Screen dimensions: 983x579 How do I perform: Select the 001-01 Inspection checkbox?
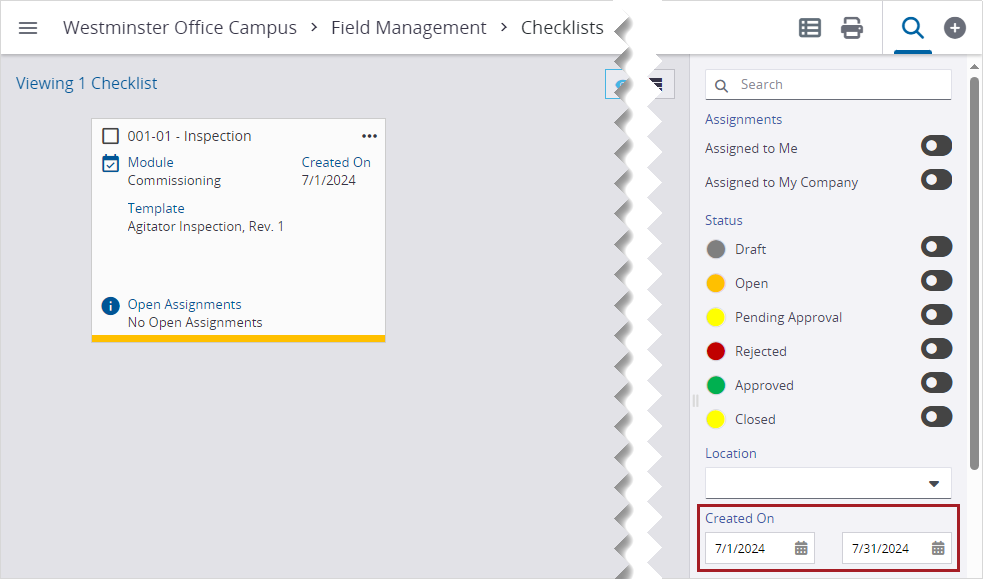click(x=111, y=136)
